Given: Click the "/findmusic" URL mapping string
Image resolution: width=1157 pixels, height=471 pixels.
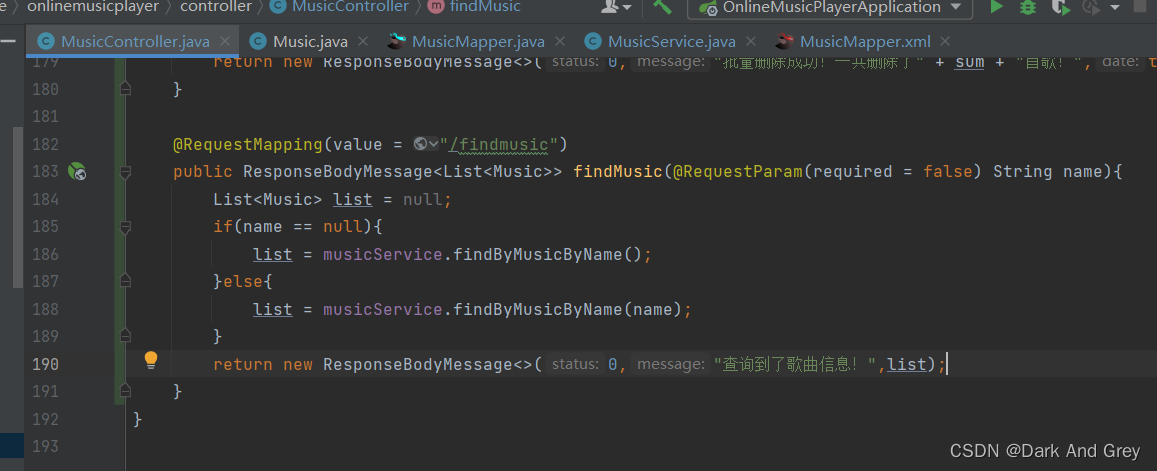Looking at the screenshot, I should coord(499,144).
